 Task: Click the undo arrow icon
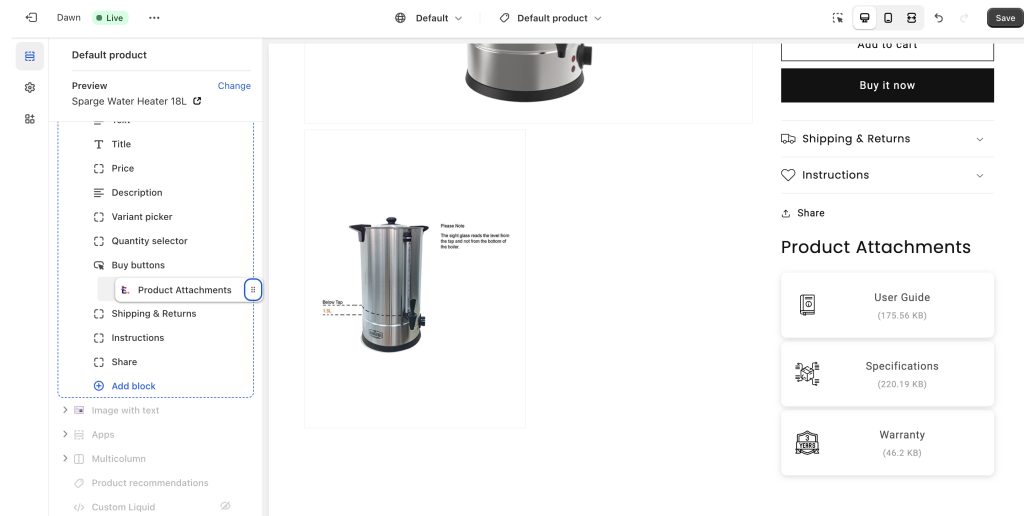coord(938,18)
